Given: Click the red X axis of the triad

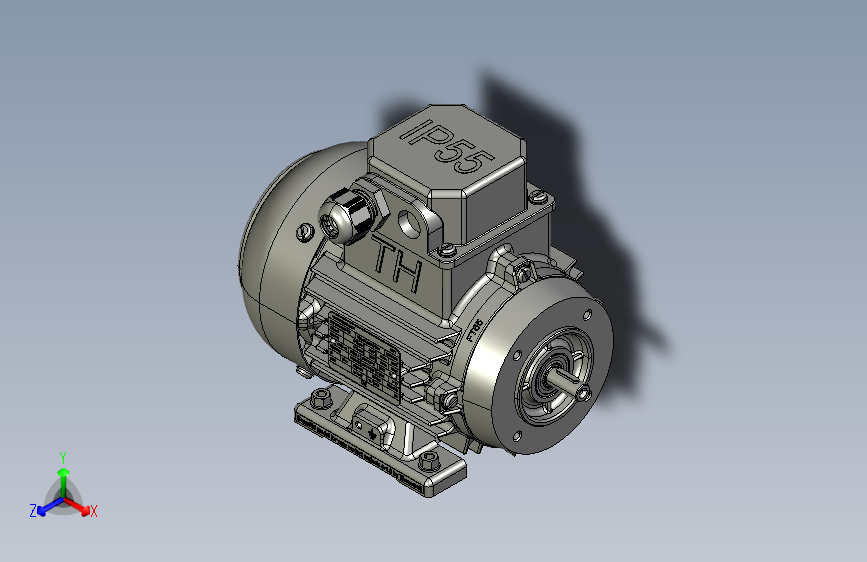Looking at the screenshot, I should [x=77, y=507].
